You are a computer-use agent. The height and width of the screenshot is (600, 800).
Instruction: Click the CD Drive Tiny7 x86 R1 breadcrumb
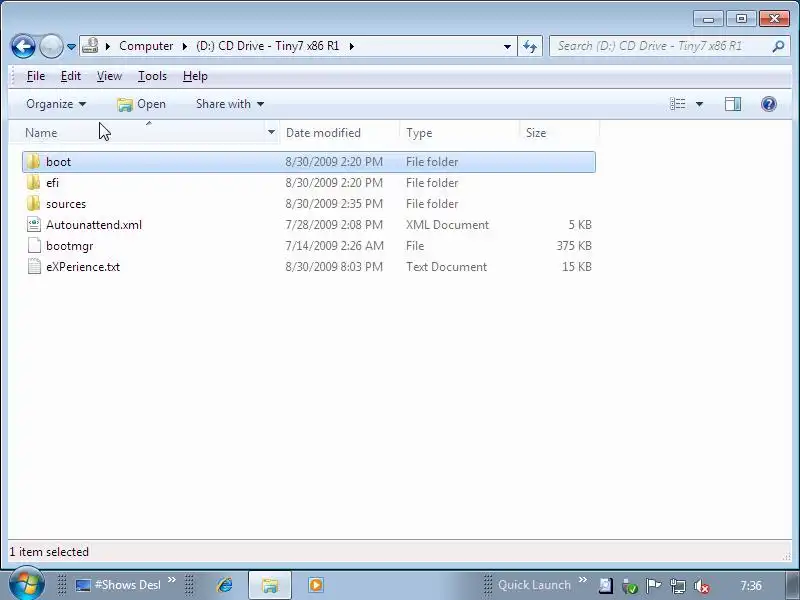pyautogui.click(x=267, y=46)
